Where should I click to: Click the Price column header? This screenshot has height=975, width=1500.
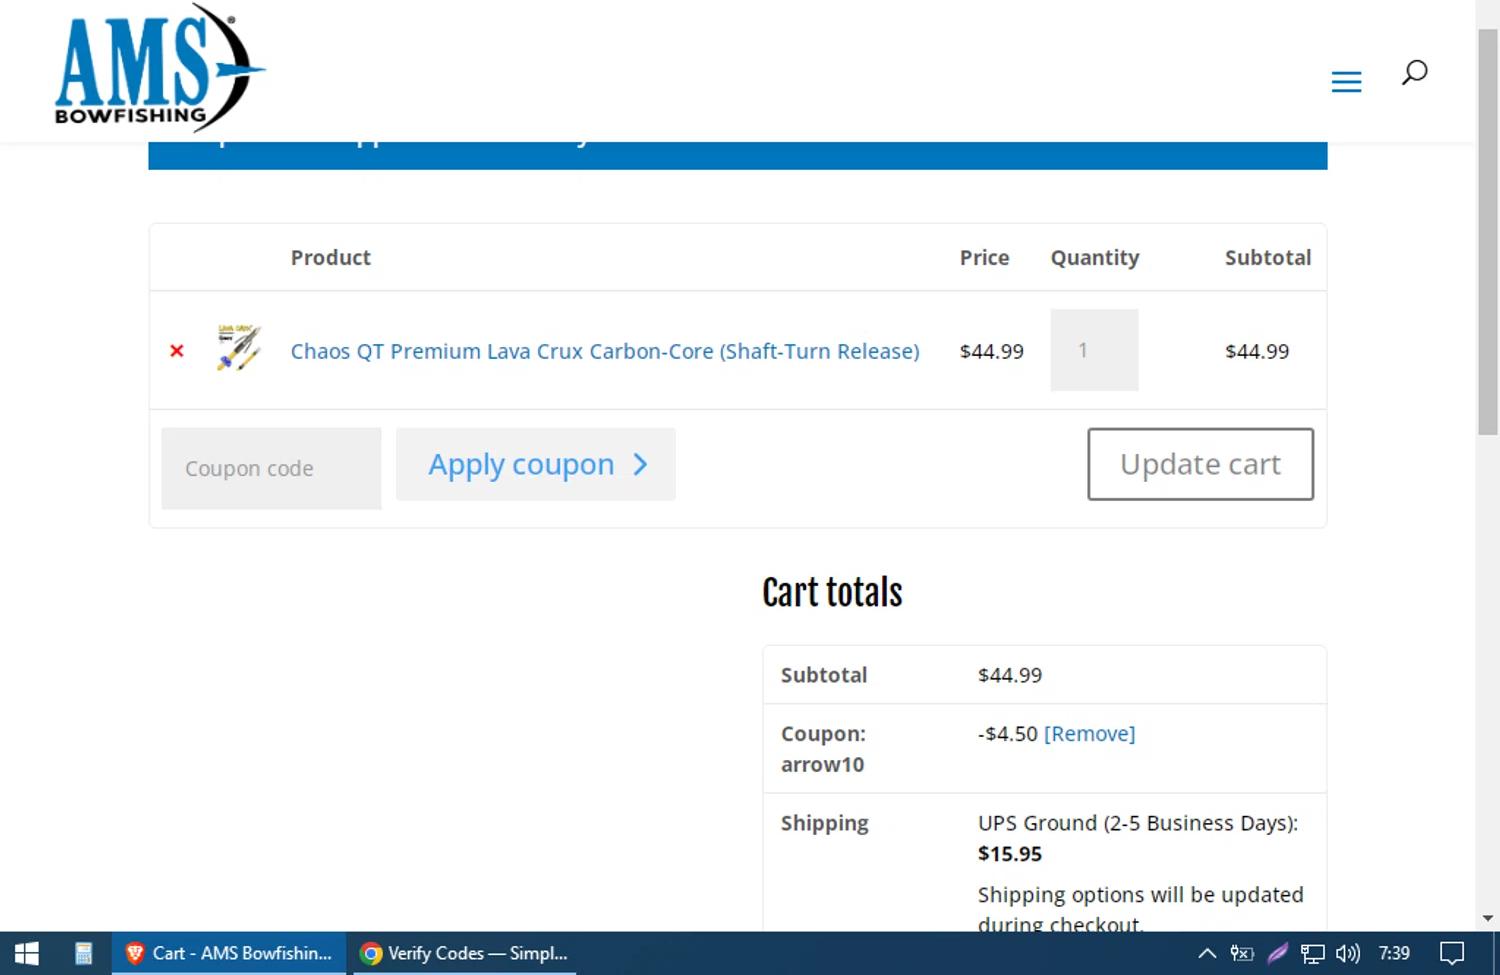coord(984,257)
